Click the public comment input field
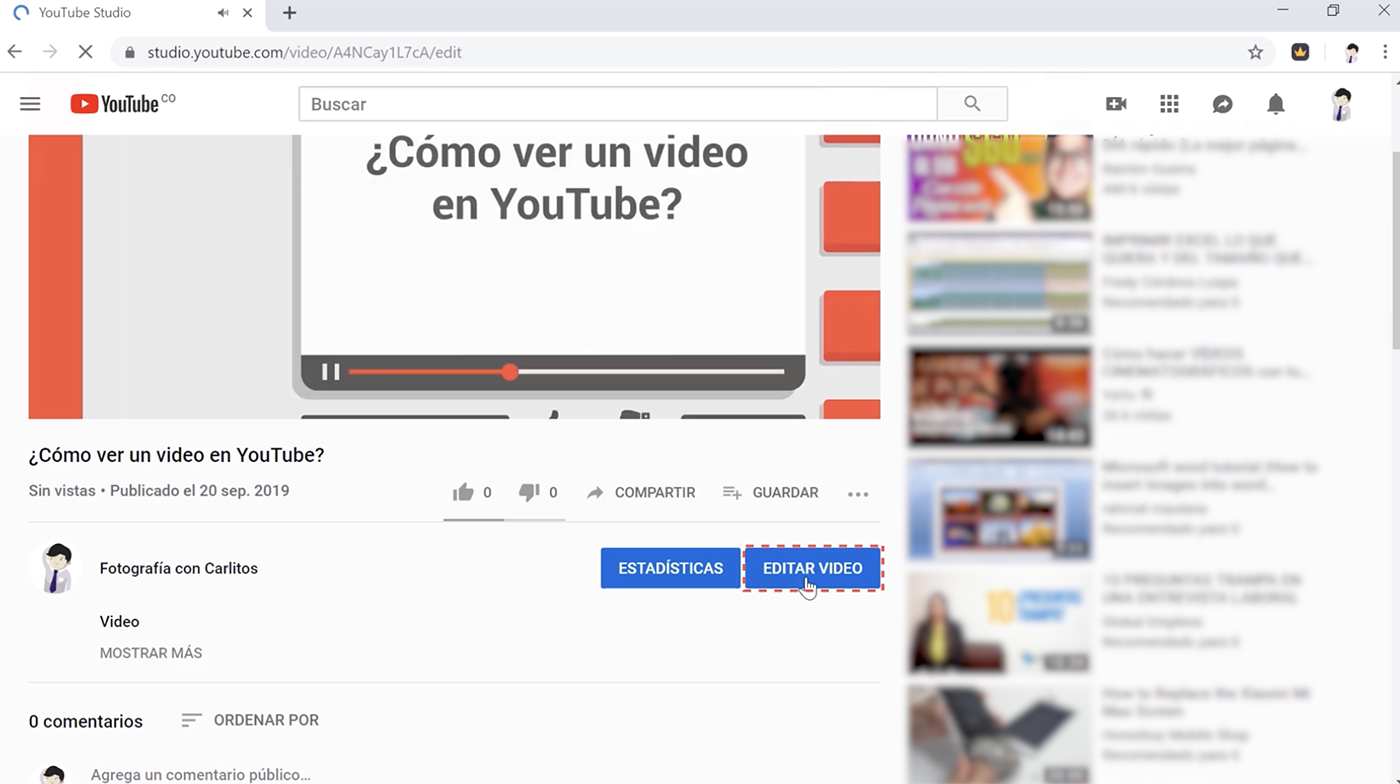 pos(200,775)
